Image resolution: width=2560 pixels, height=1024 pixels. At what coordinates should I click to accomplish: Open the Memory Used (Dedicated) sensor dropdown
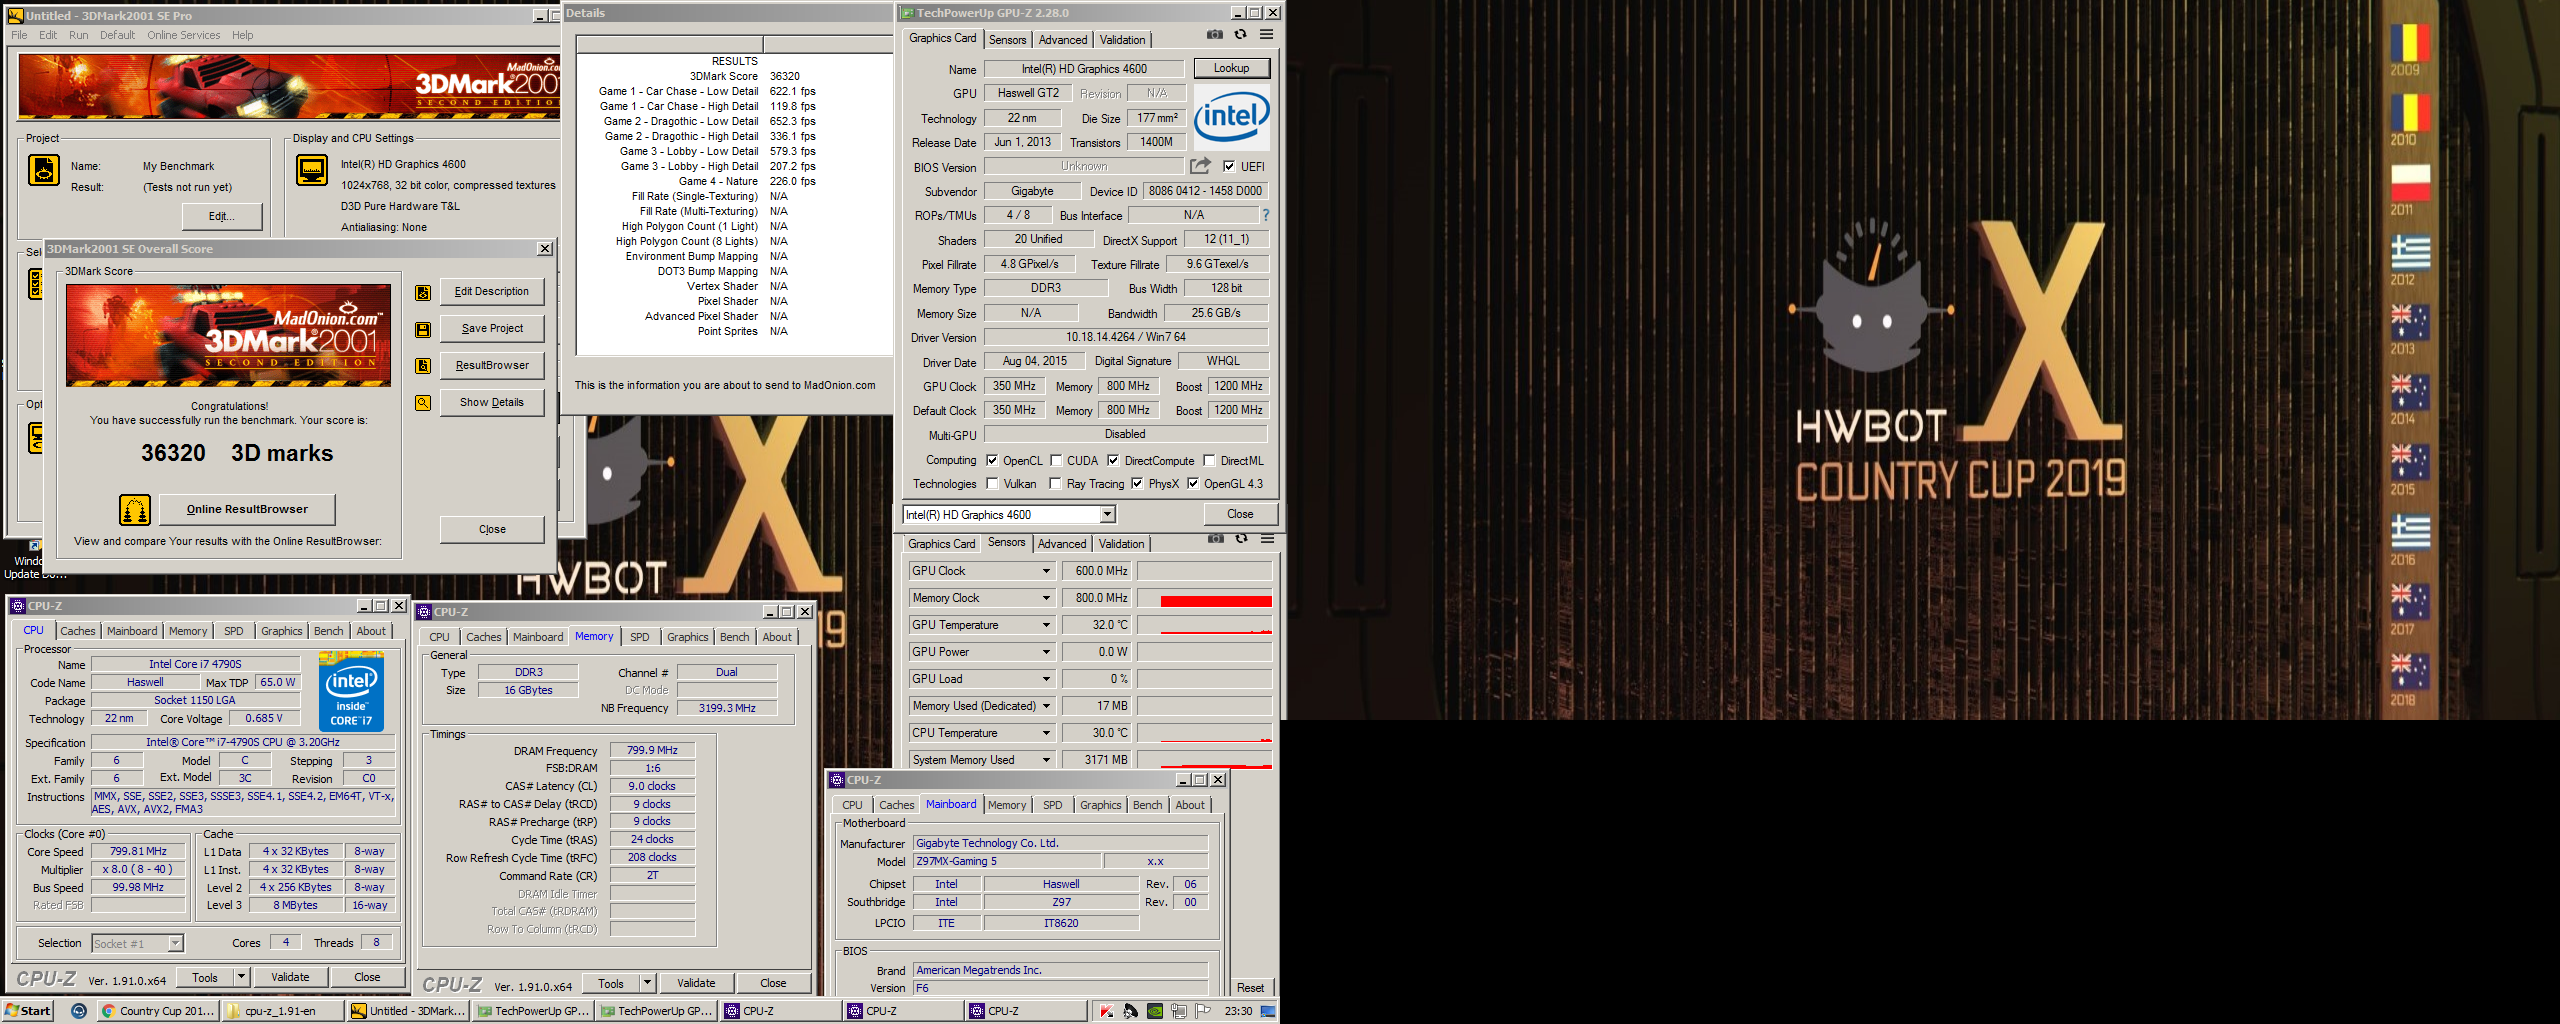click(x=1046, y=706)
